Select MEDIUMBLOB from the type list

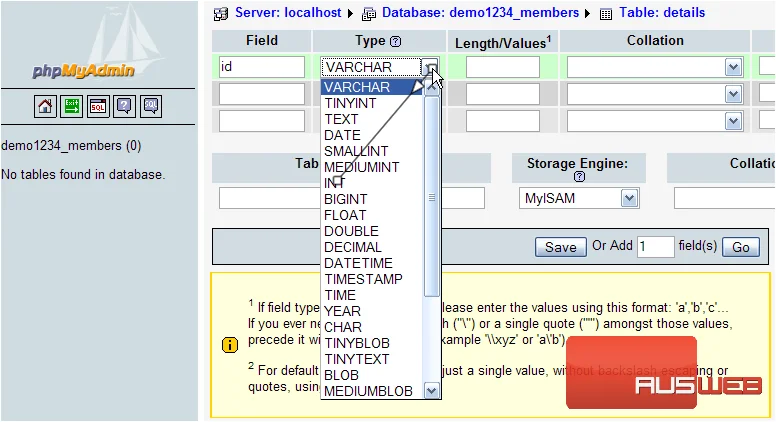[x=372, y=391]
